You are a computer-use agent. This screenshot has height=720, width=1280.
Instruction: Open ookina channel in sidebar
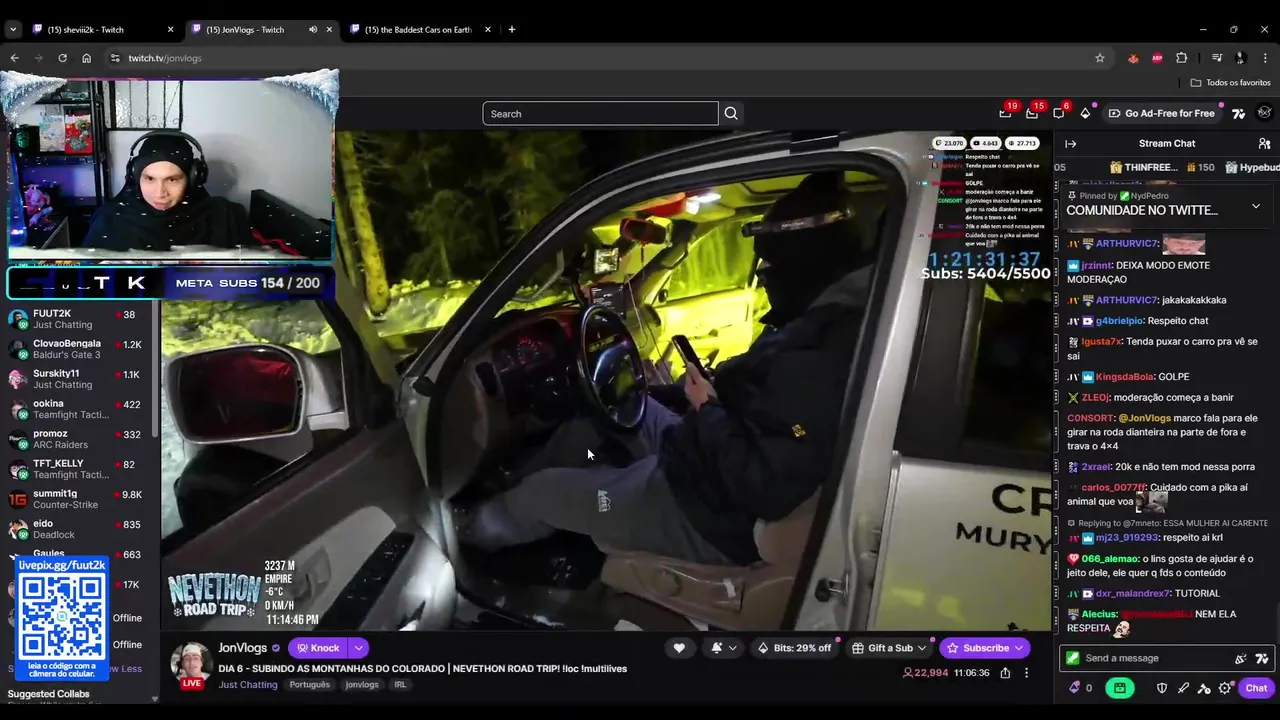tap(78, 409)
